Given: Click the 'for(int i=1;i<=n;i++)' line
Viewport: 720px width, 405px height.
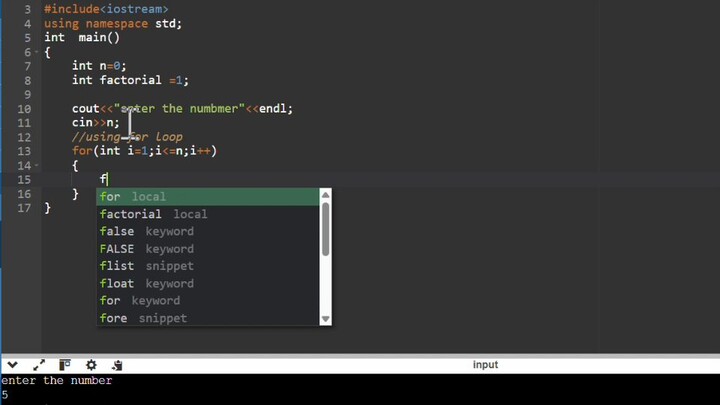Looking at the screenshot, I should tap(144, 151).
